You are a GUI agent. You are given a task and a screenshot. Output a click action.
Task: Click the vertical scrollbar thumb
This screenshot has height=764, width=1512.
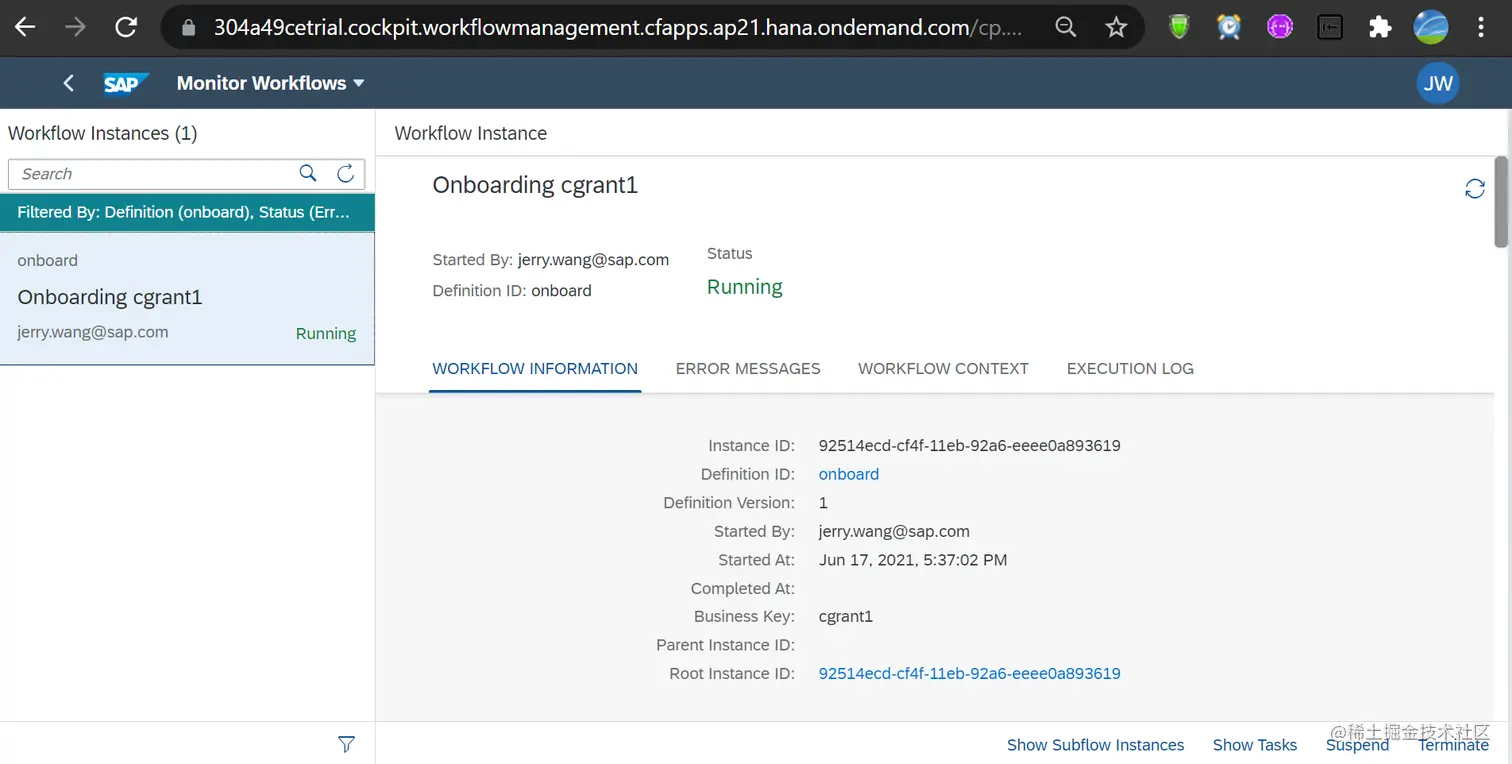[1501, 201]
